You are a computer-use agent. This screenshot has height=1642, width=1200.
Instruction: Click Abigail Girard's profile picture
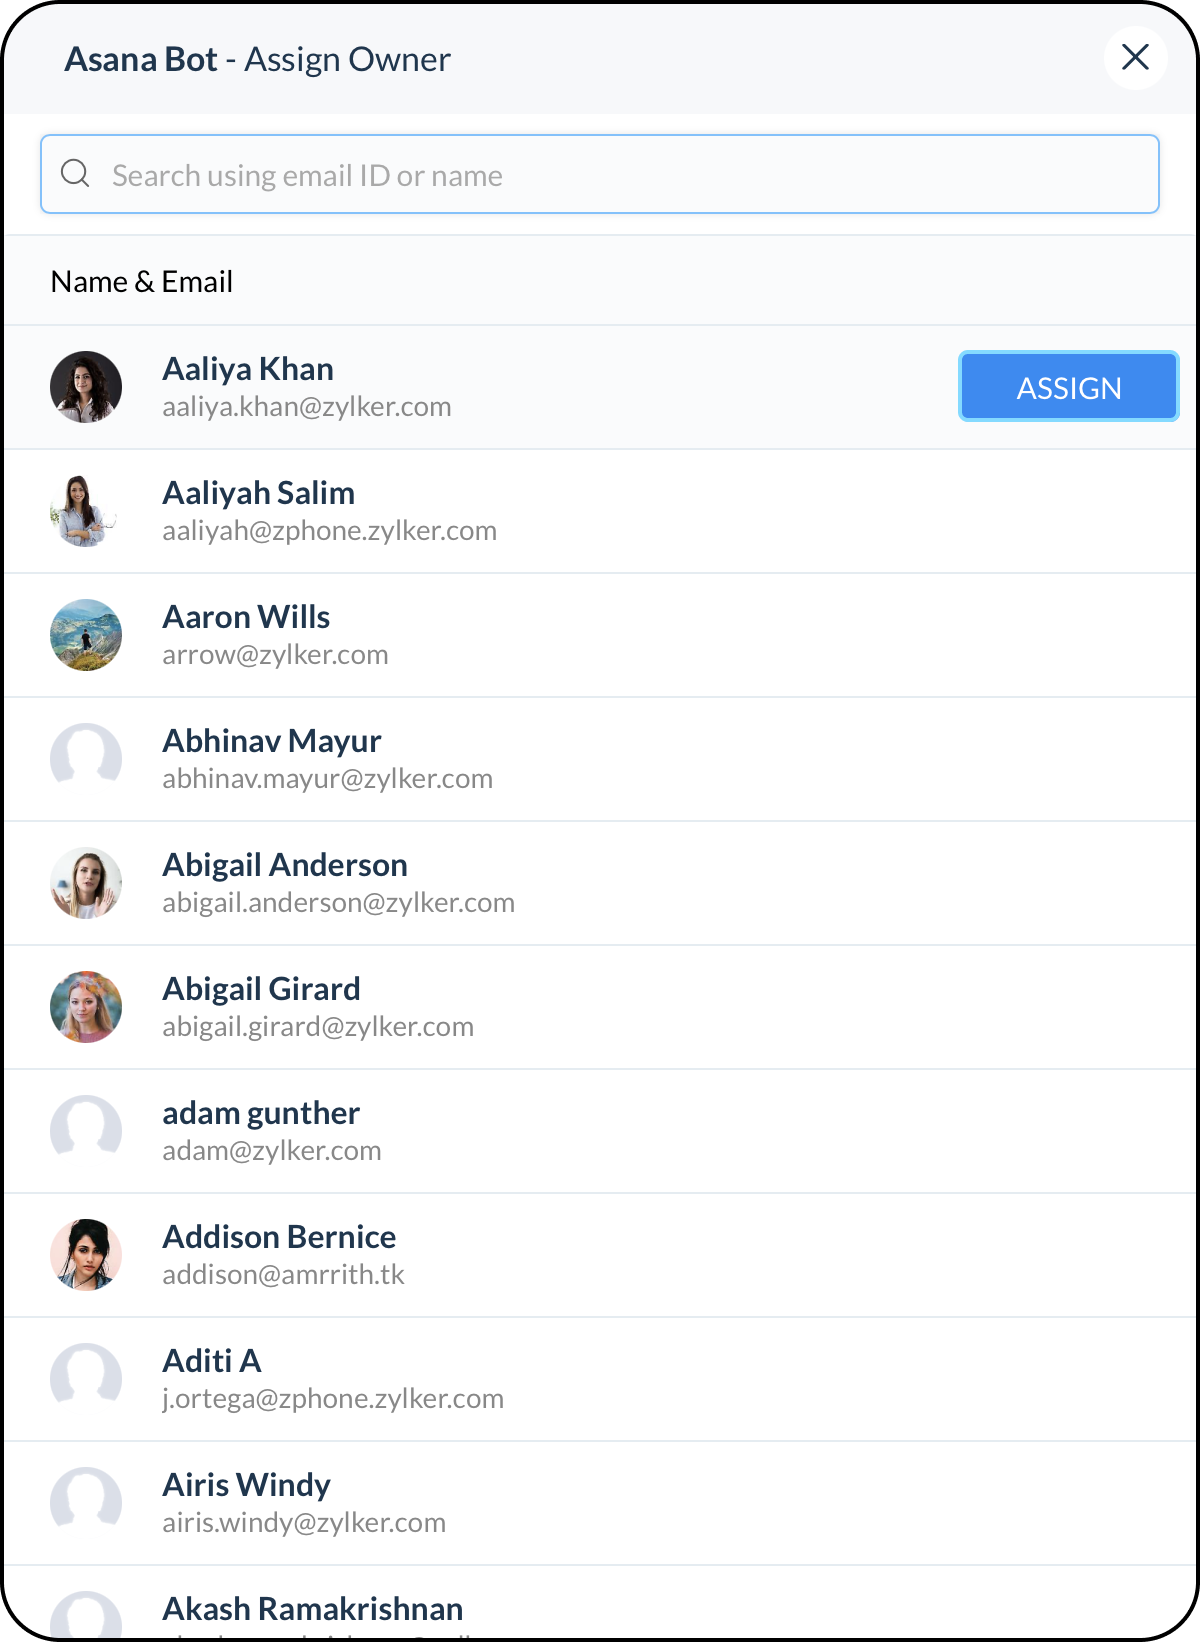coord(86,1007)
